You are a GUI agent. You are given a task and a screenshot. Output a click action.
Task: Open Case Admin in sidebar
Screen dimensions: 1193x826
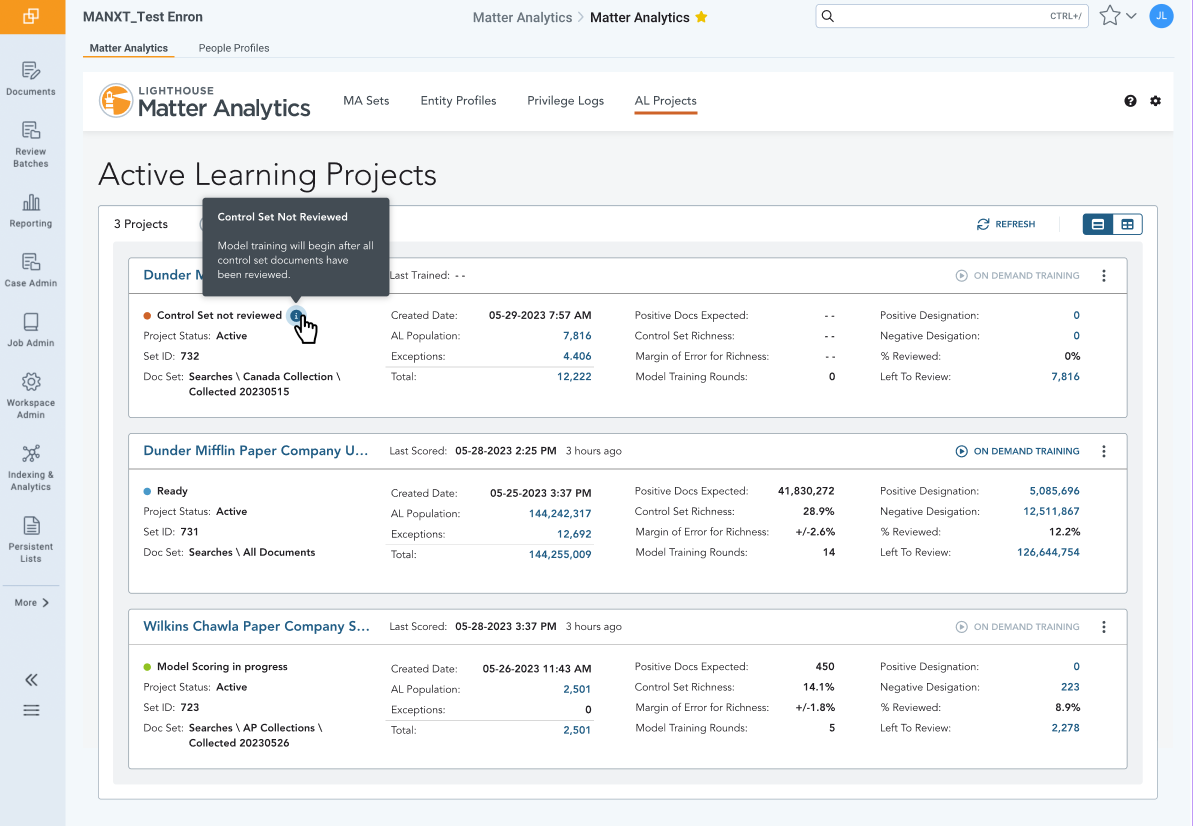tap(31, 270)
